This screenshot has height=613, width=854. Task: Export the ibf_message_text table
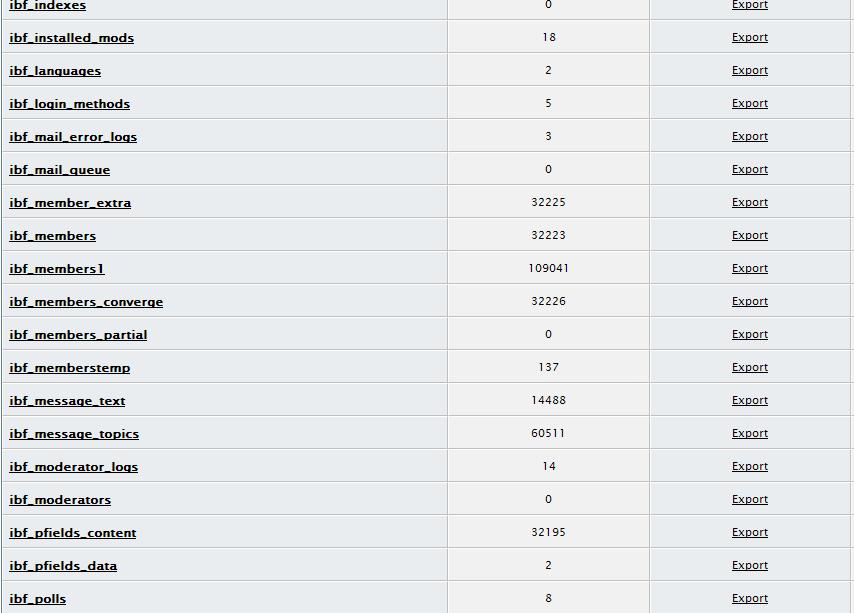tap(749, 400)
